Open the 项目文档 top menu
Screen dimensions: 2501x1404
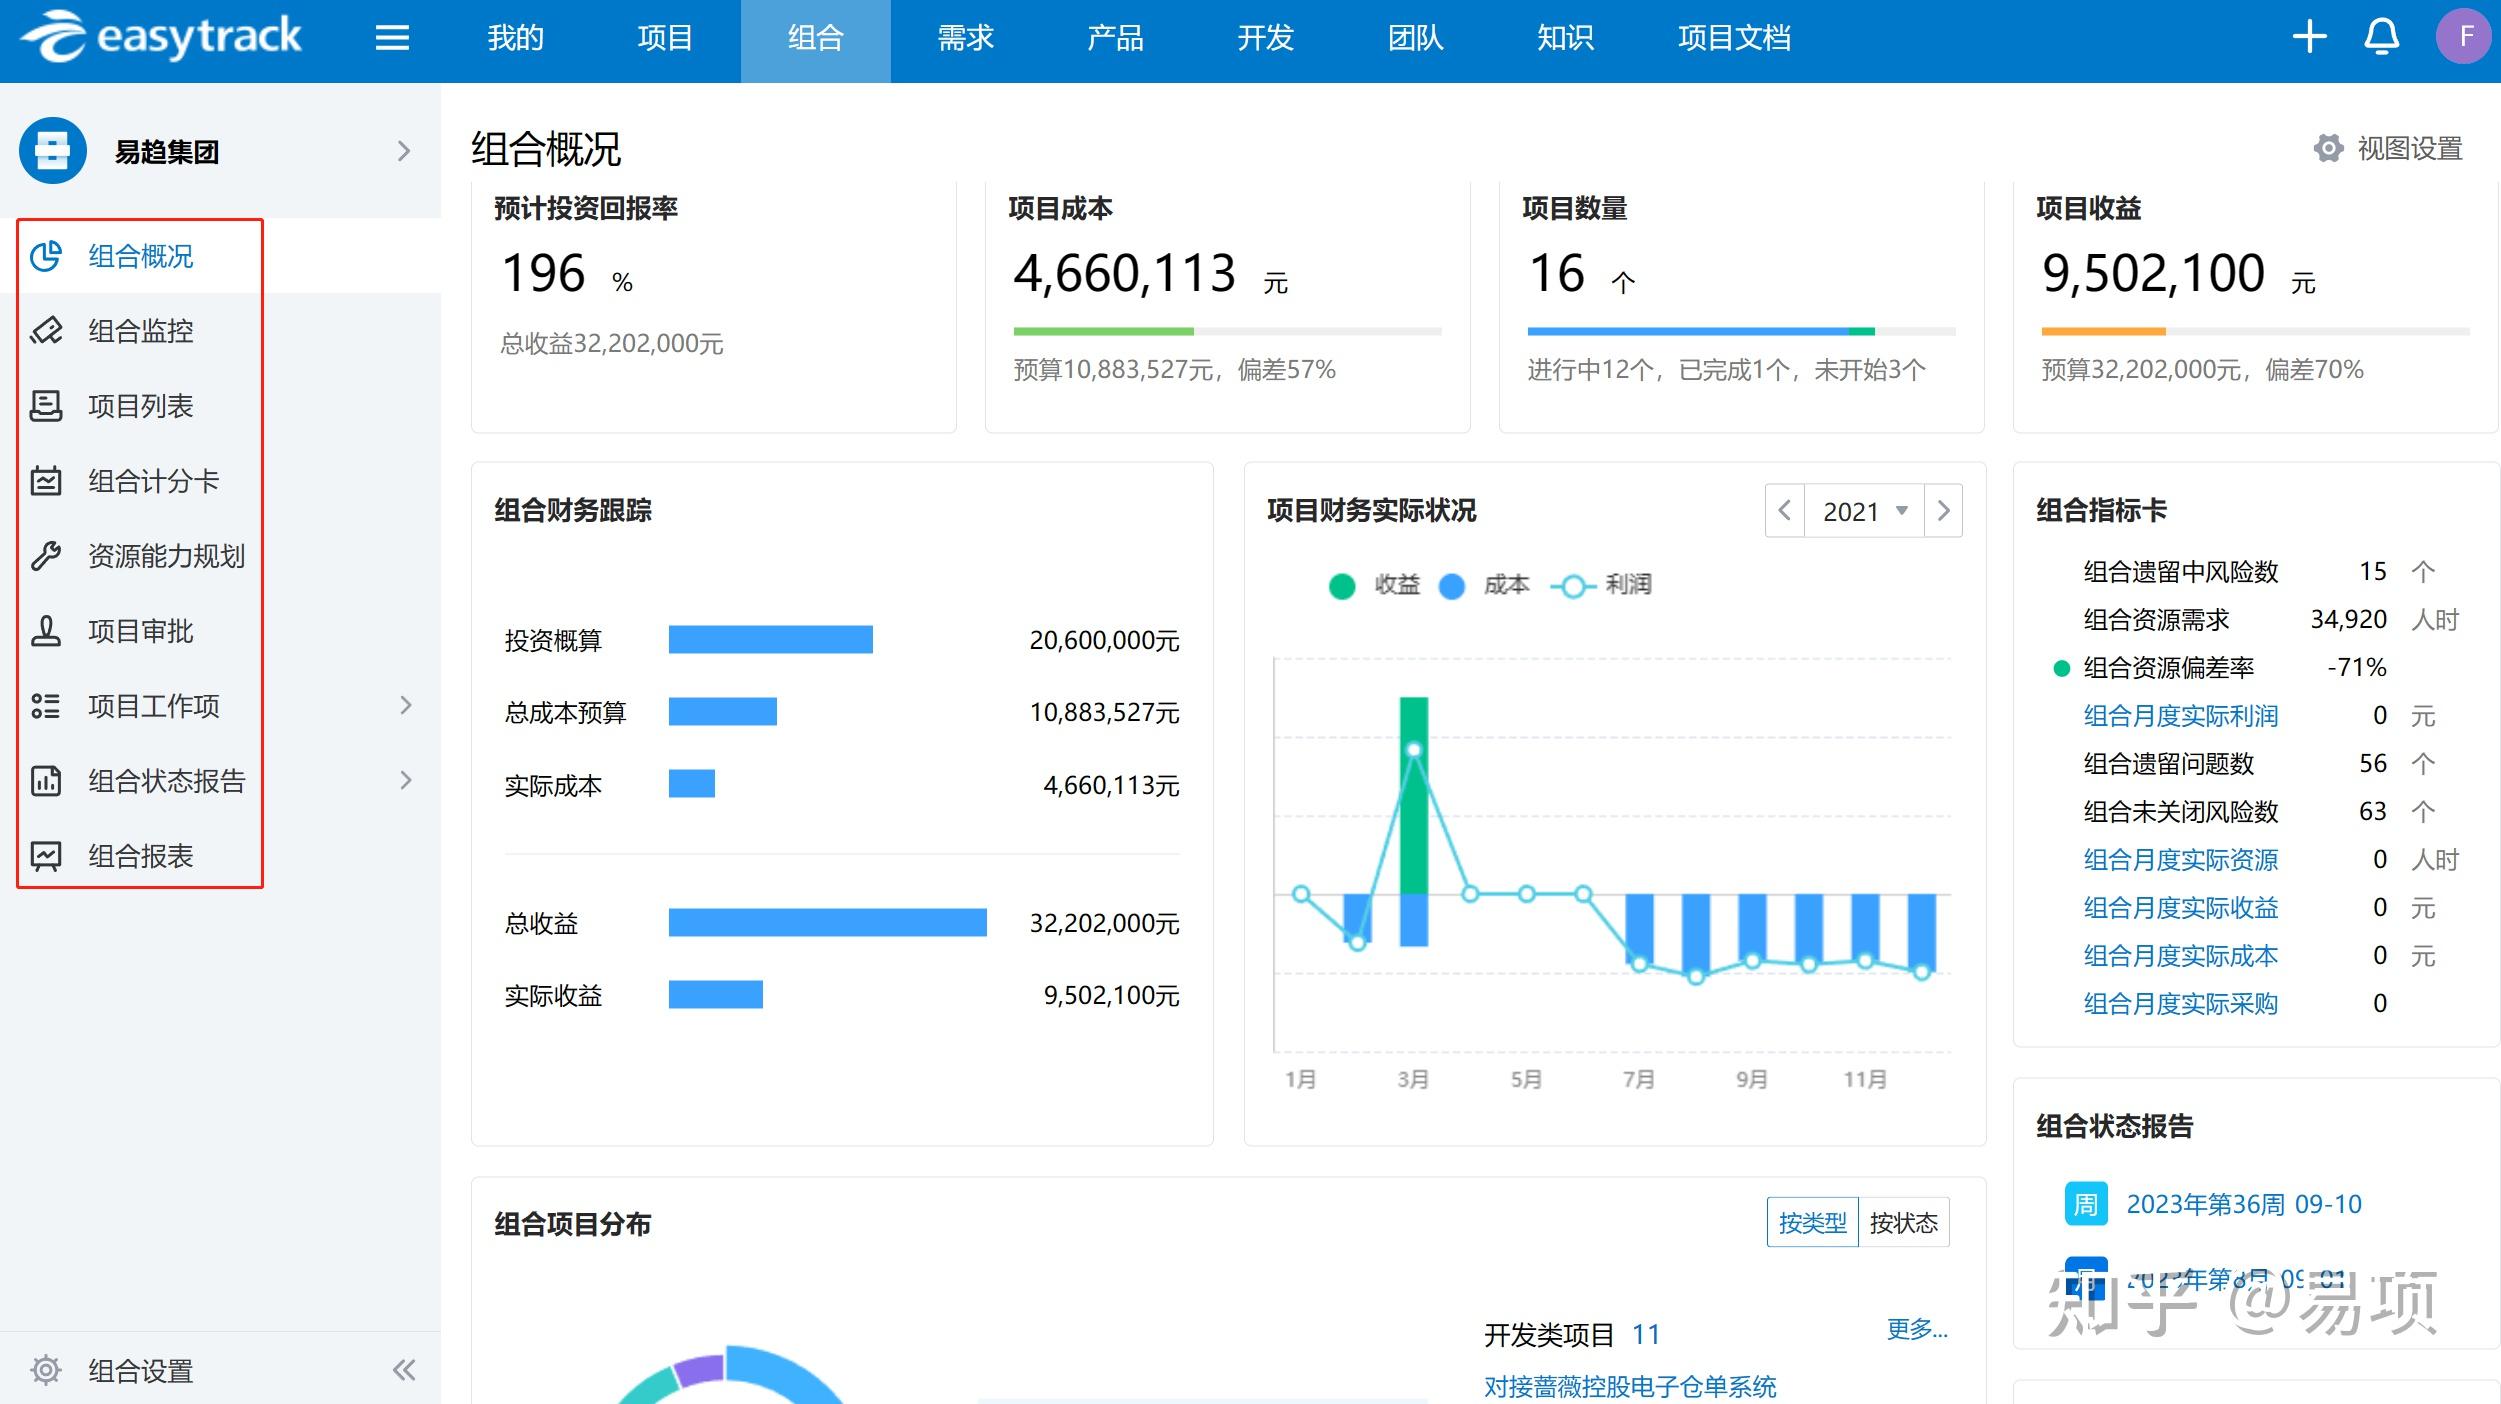[x=1735, y=38]
